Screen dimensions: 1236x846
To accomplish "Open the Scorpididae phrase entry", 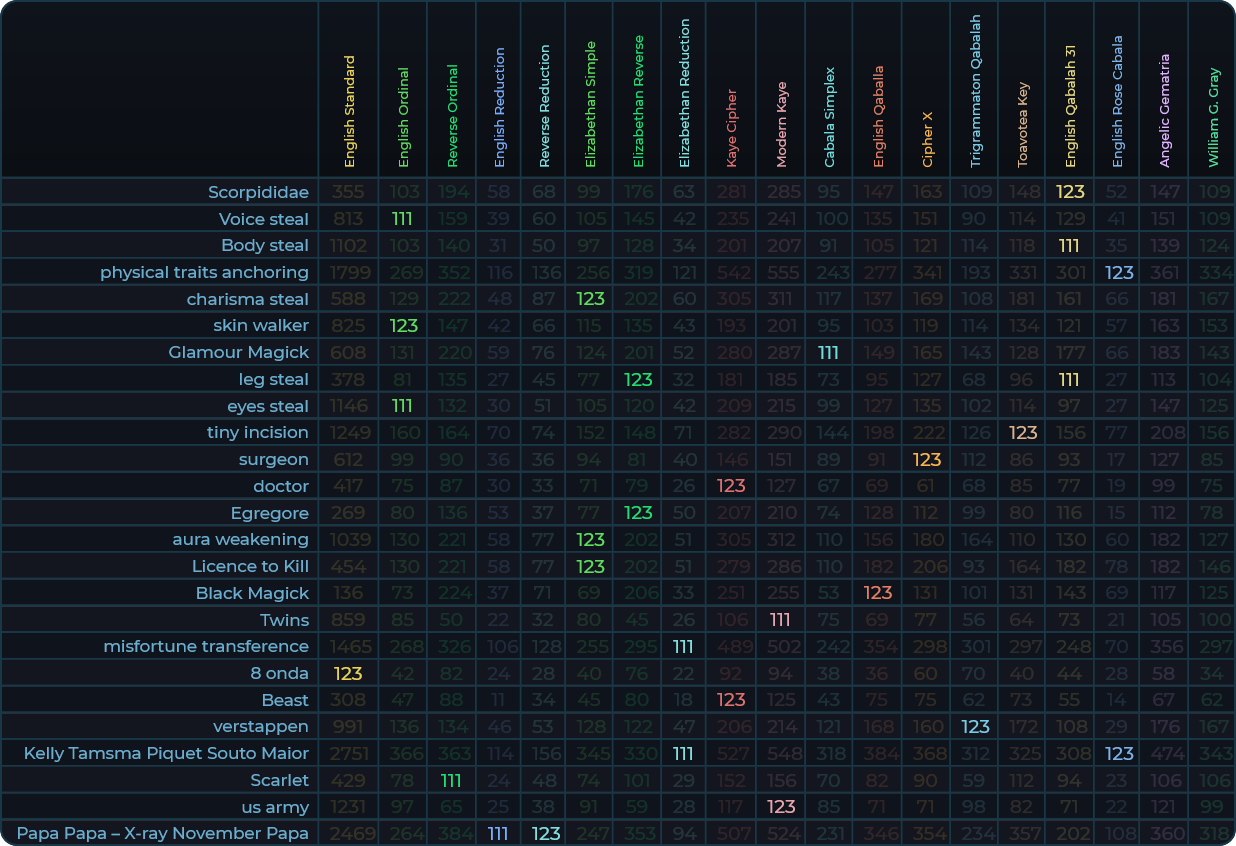I will (258, 192).
